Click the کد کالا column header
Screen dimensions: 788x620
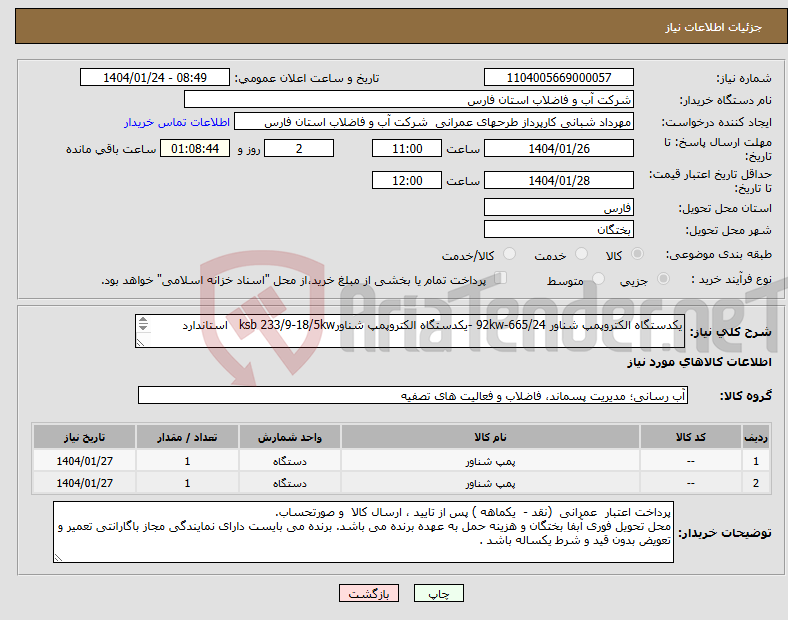(691, 437)
